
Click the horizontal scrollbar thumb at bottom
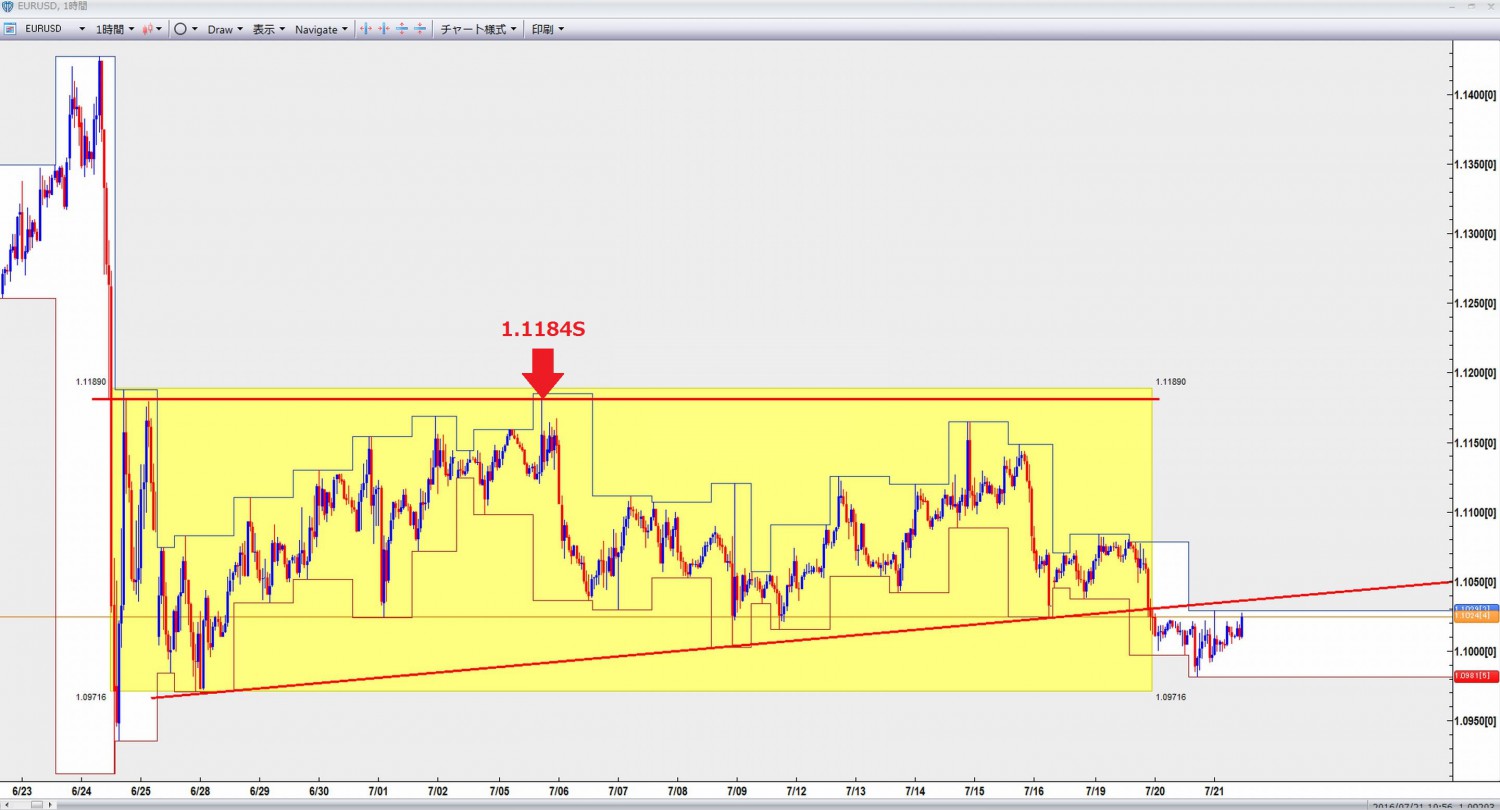37,804
